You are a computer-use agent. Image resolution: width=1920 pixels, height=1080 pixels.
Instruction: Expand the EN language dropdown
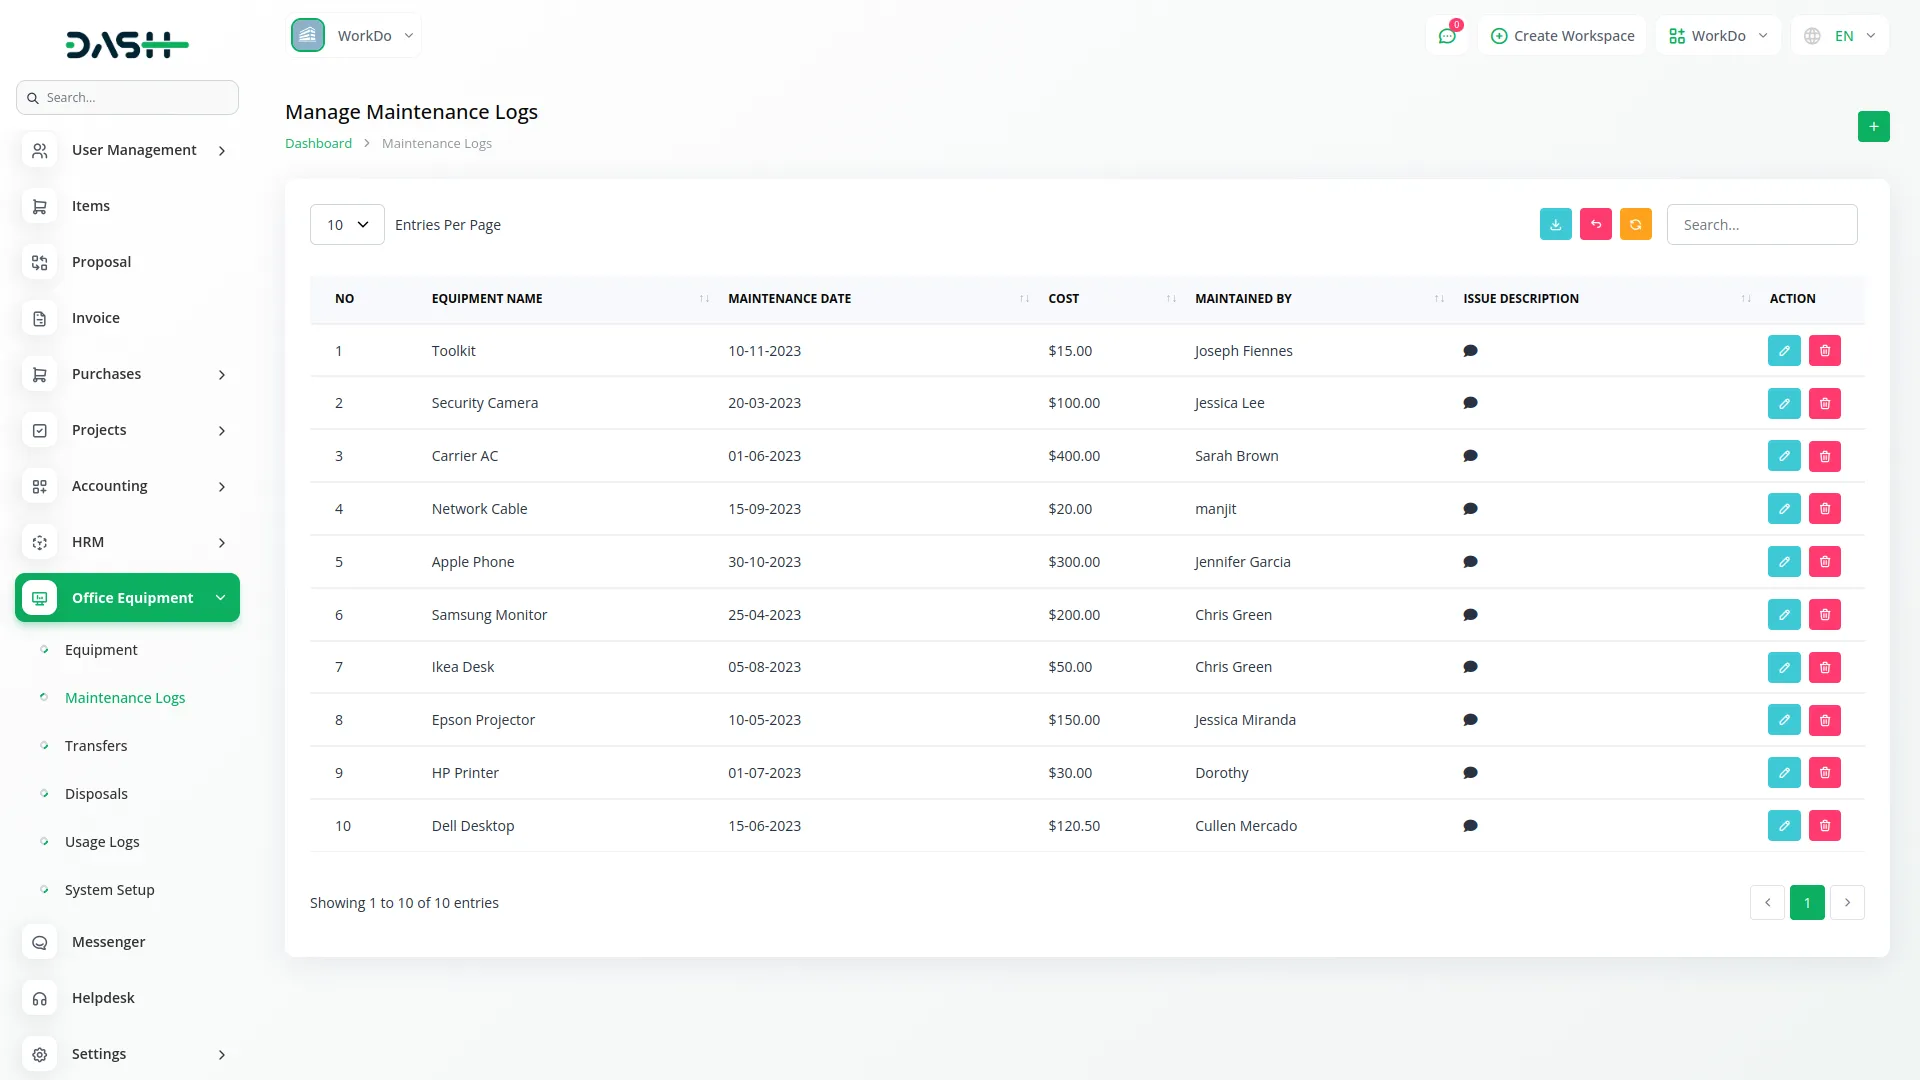(x=1842, y=36)
